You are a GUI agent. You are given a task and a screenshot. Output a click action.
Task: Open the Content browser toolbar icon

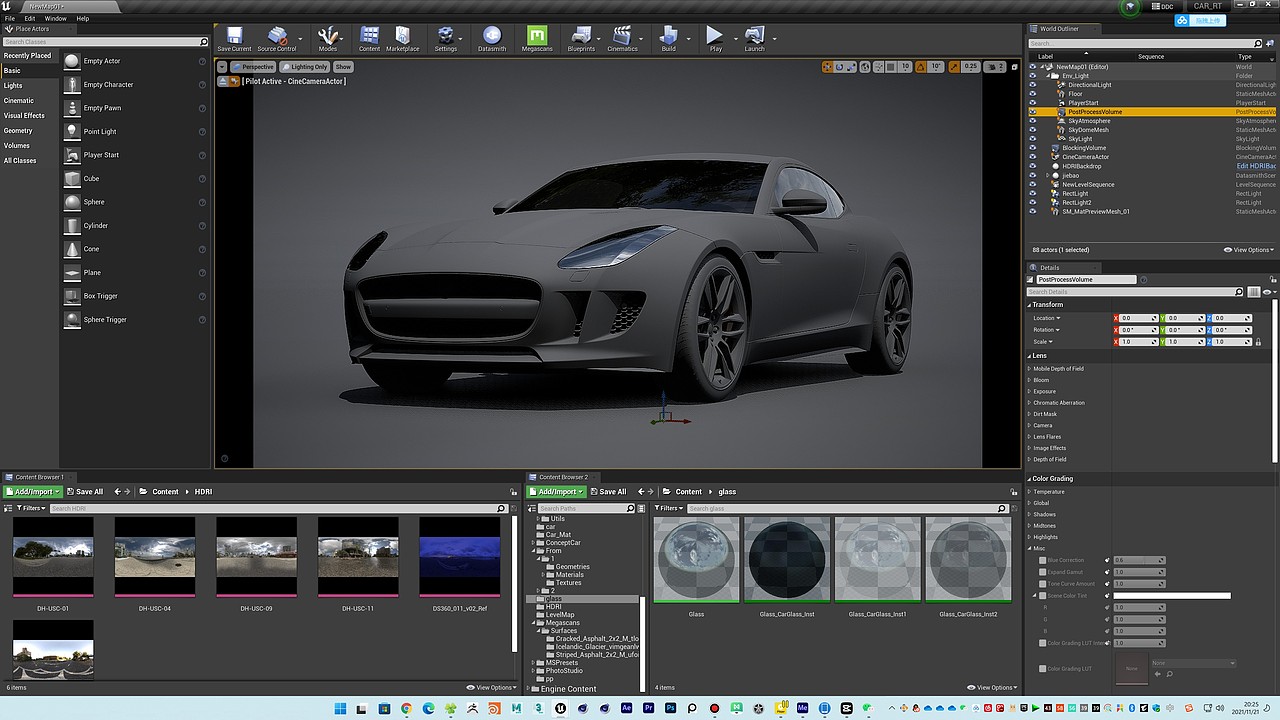[x=369, y=37]
